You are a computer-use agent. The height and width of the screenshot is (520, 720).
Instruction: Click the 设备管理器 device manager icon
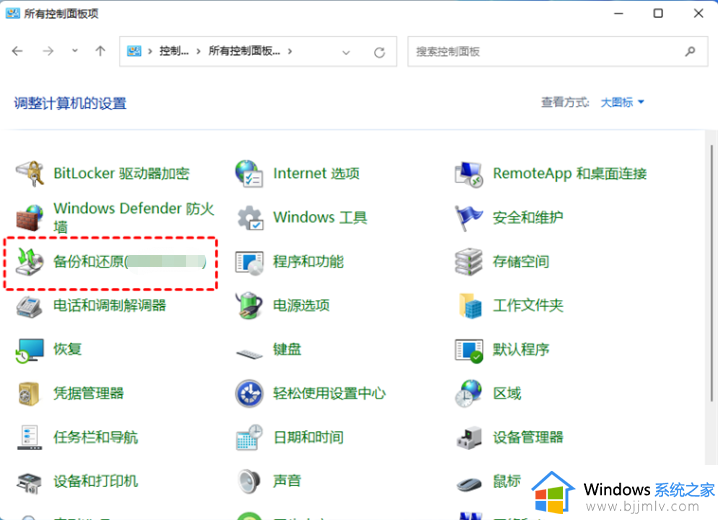coord(469,437)
